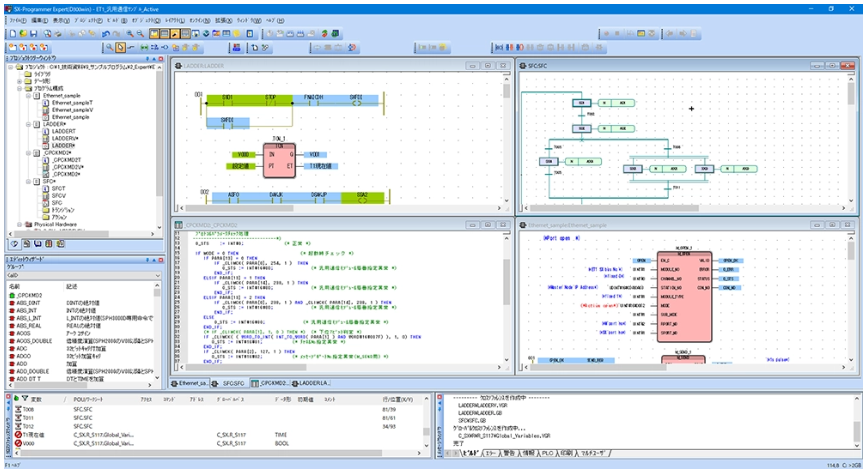The height and width of the screenshot is (472, 867).
Task: Click the New file icon in toolbar
Action: click(10, 33)
